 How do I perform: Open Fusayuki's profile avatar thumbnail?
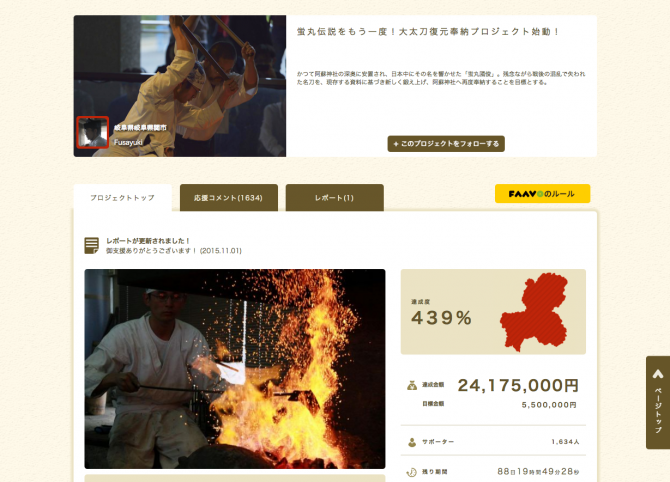93,132
